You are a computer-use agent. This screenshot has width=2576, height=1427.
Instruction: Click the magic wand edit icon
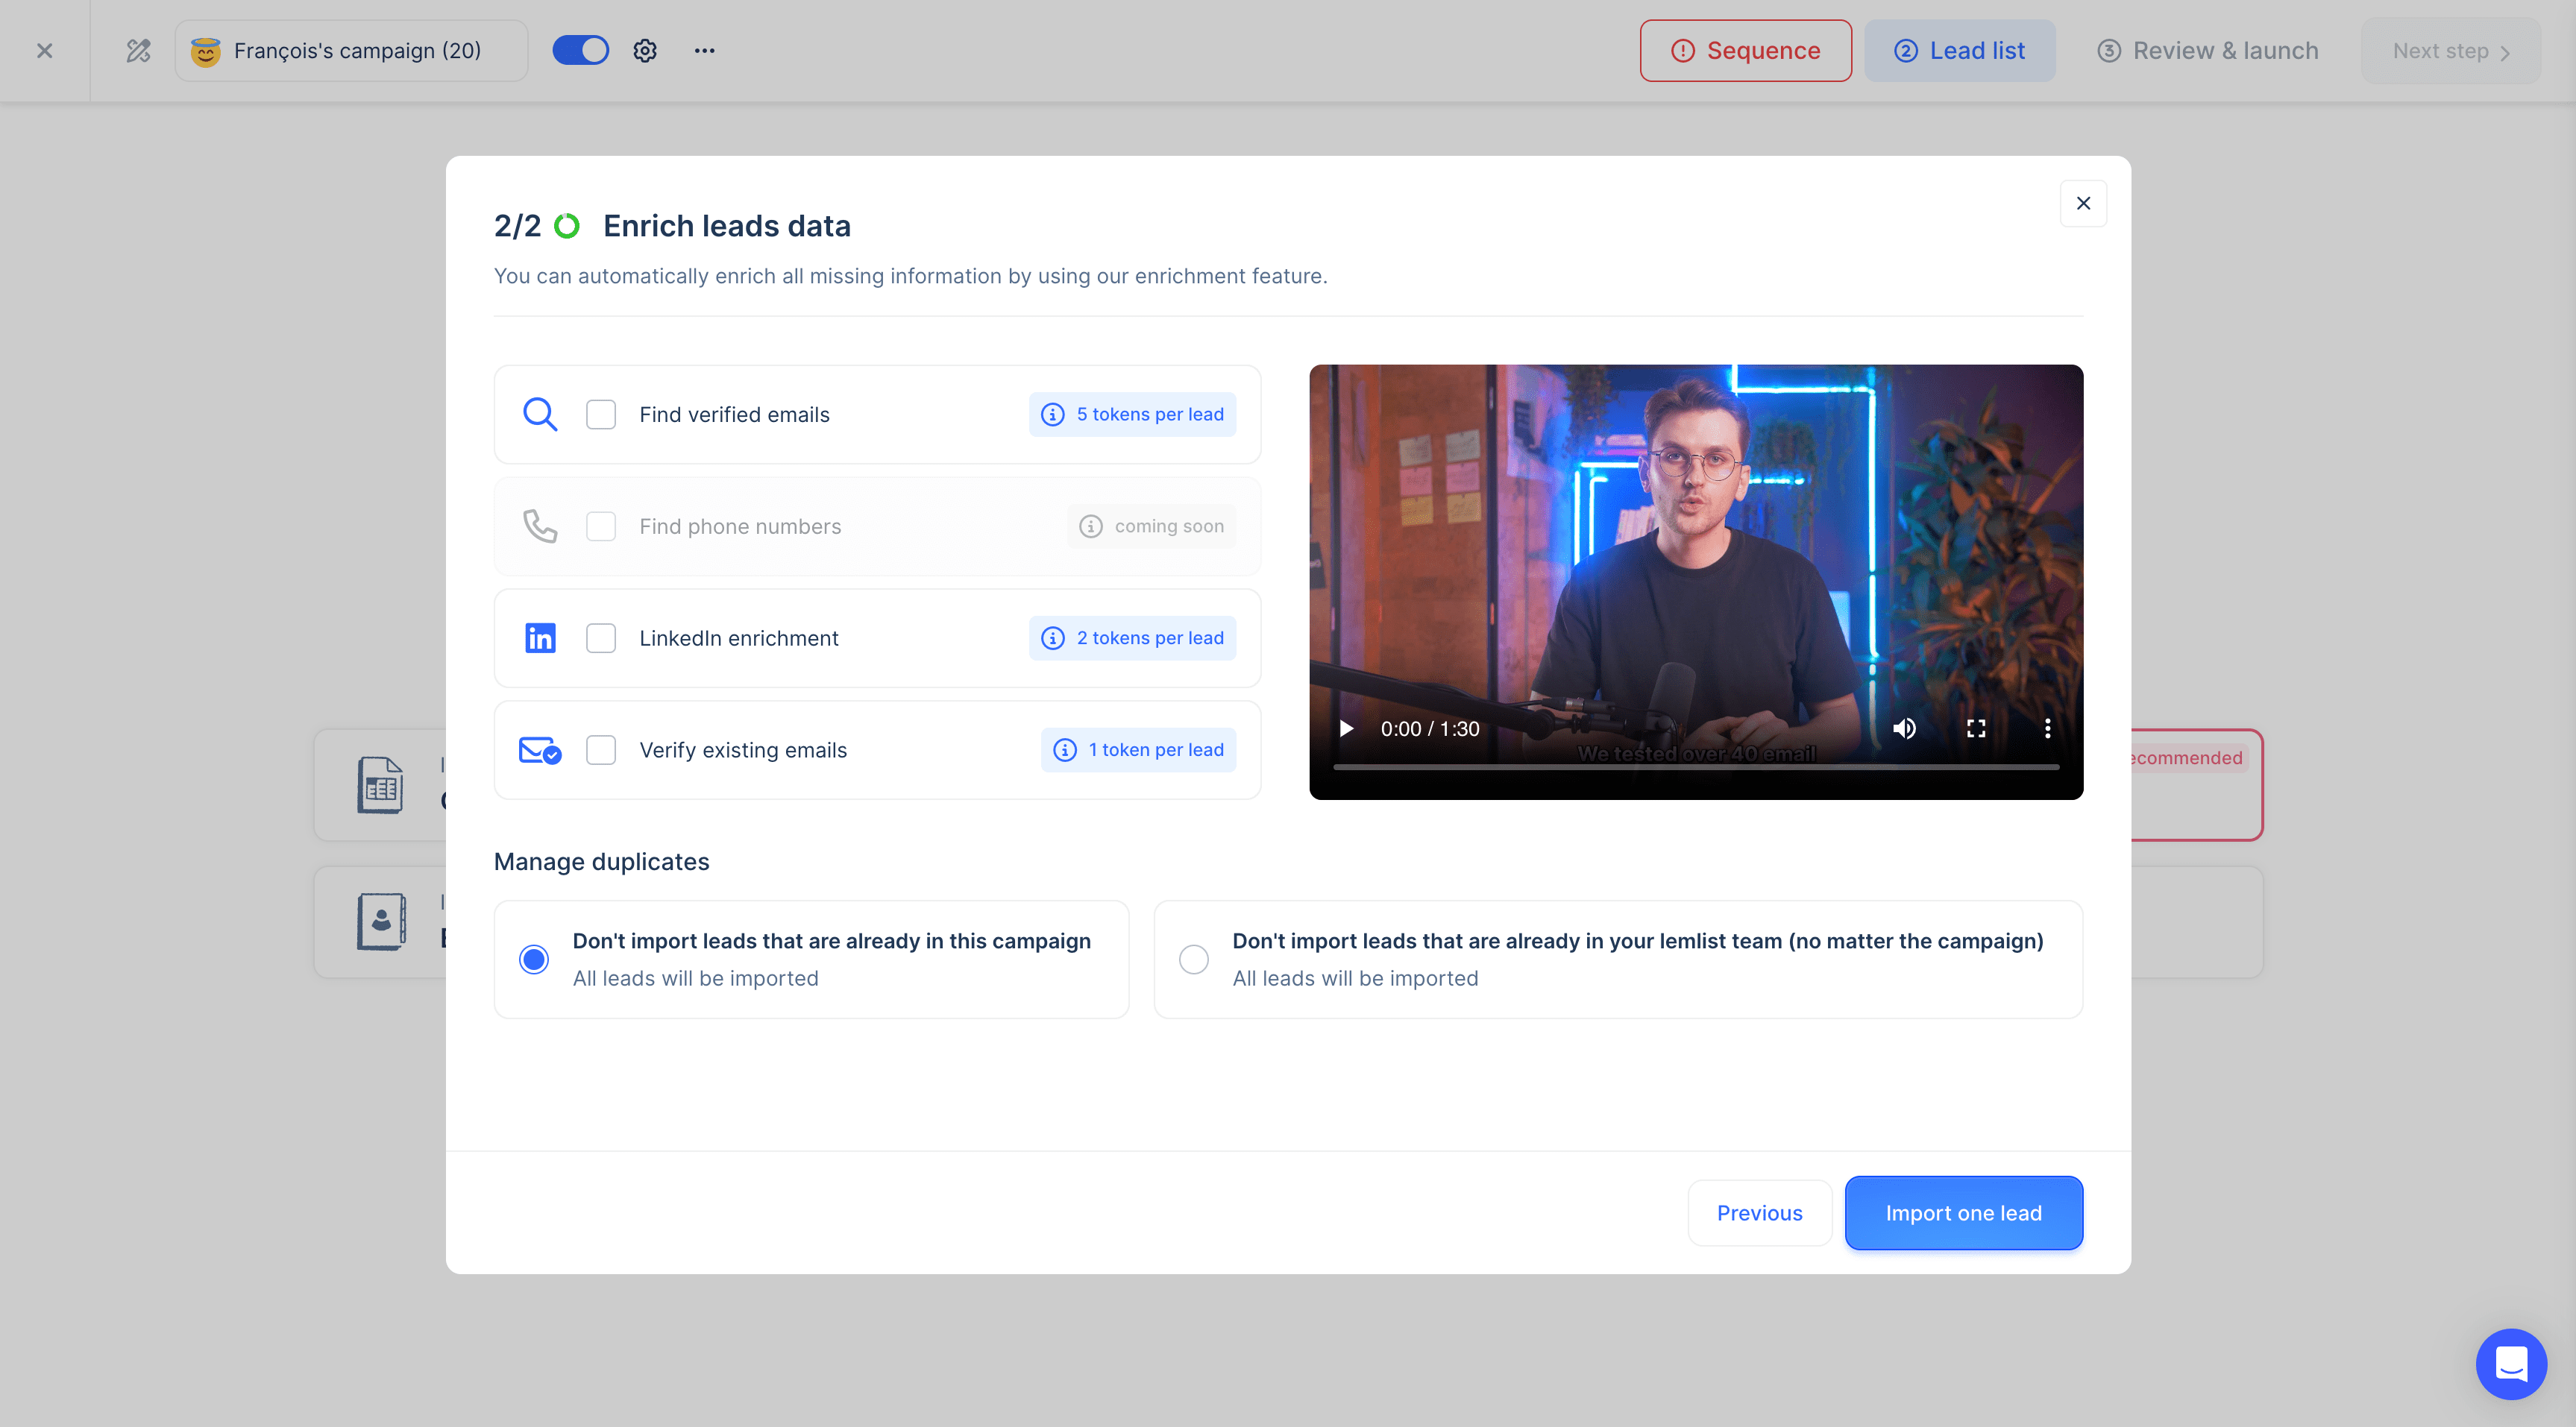(138, 51)
